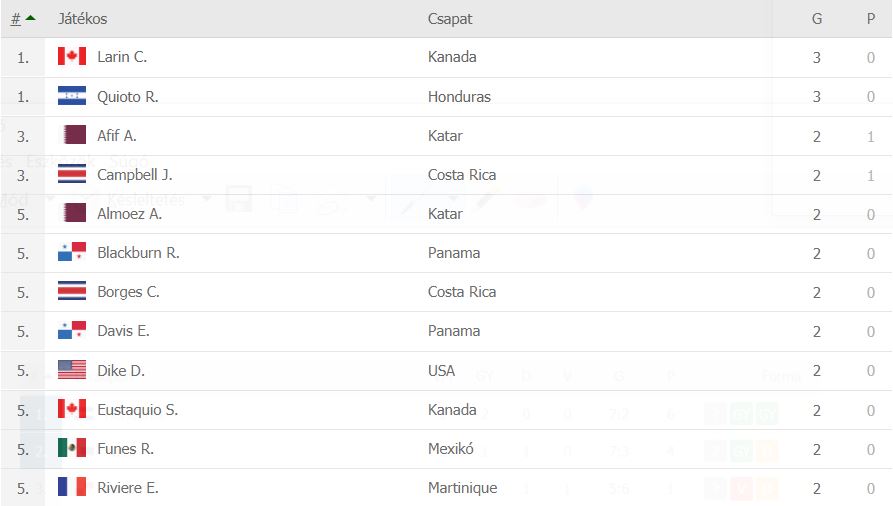Click the Martinique flag beside Riviere E.

[72, 487]
